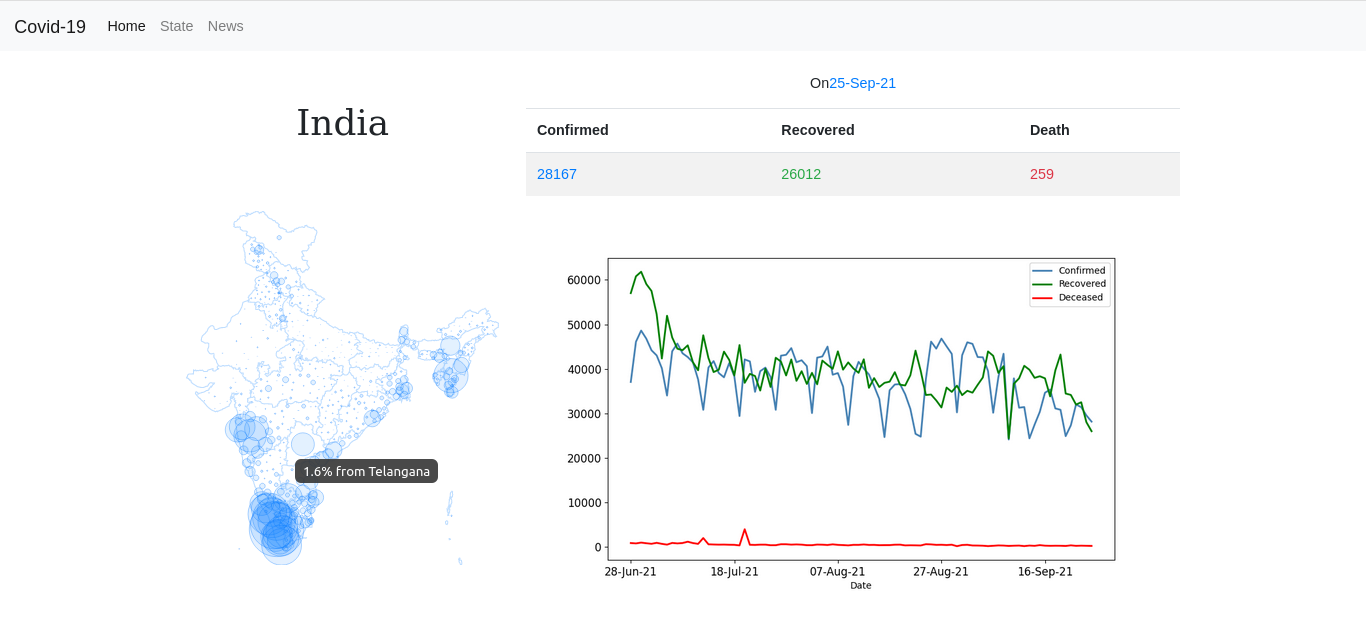Click the Telangana tooltip on the map

click(366, 471)
